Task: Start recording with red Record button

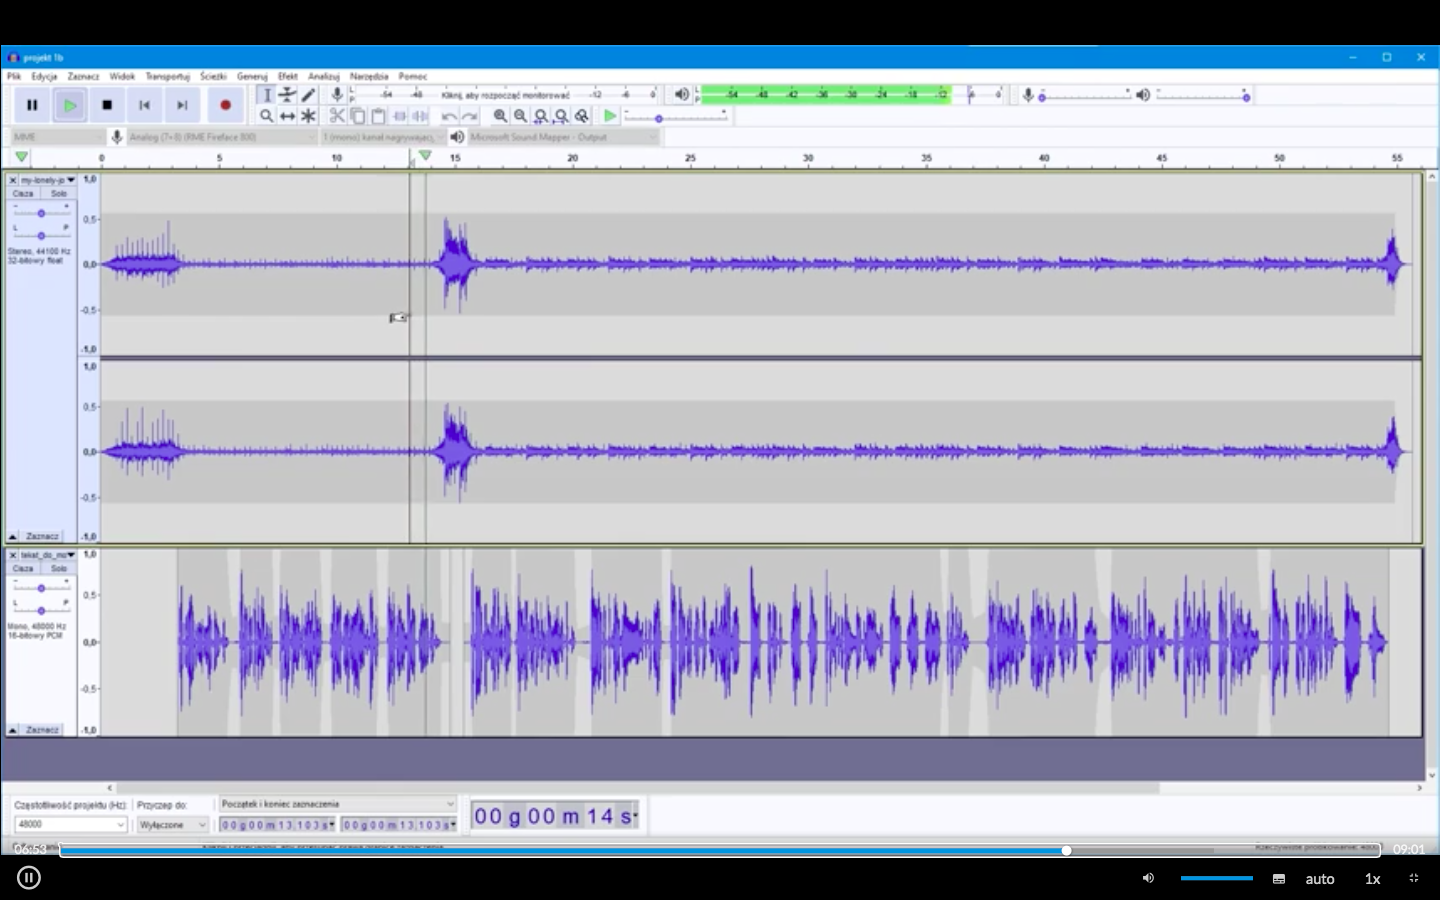Action: (225, 105)
